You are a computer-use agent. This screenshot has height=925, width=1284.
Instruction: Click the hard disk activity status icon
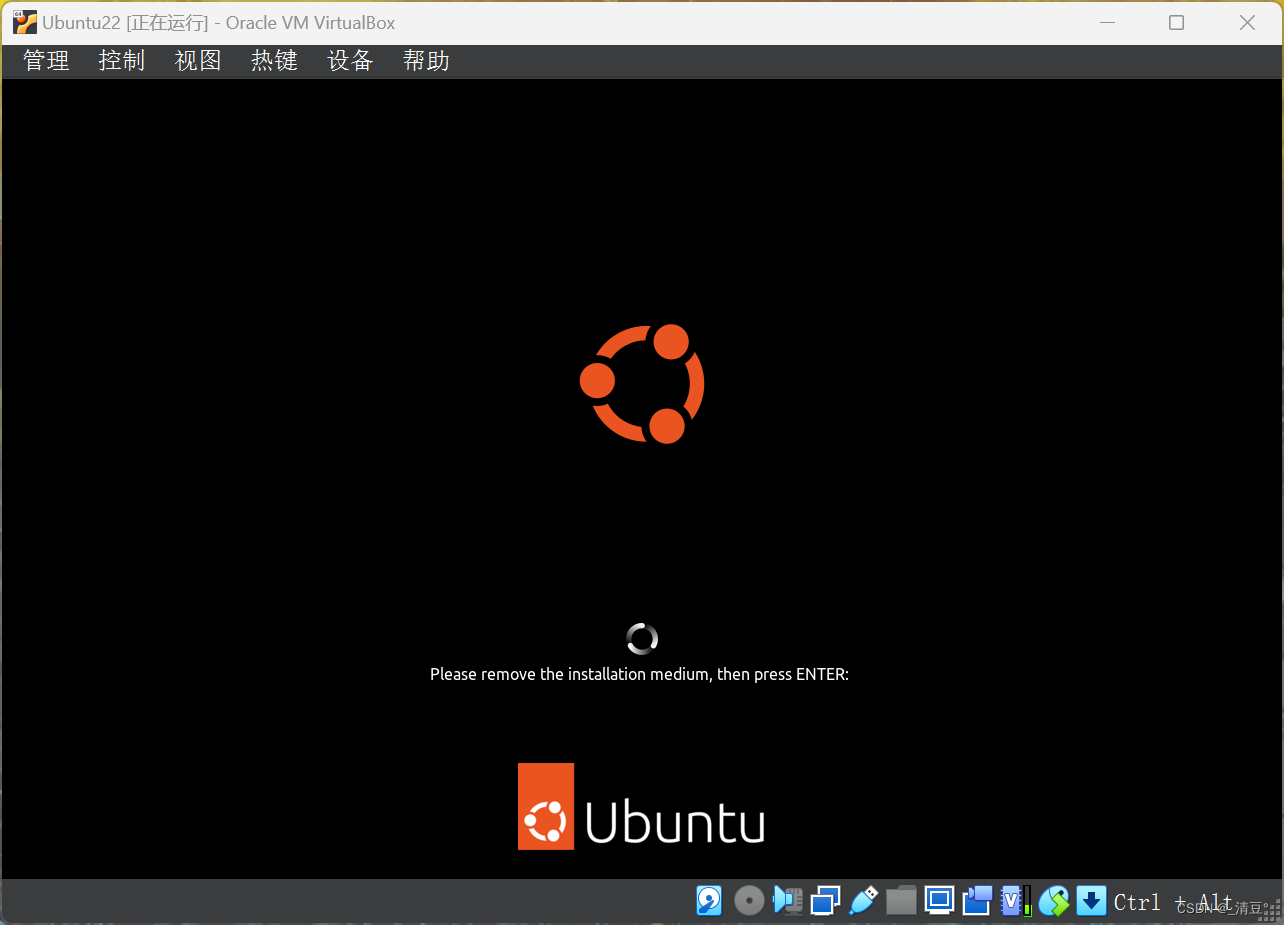709,901
